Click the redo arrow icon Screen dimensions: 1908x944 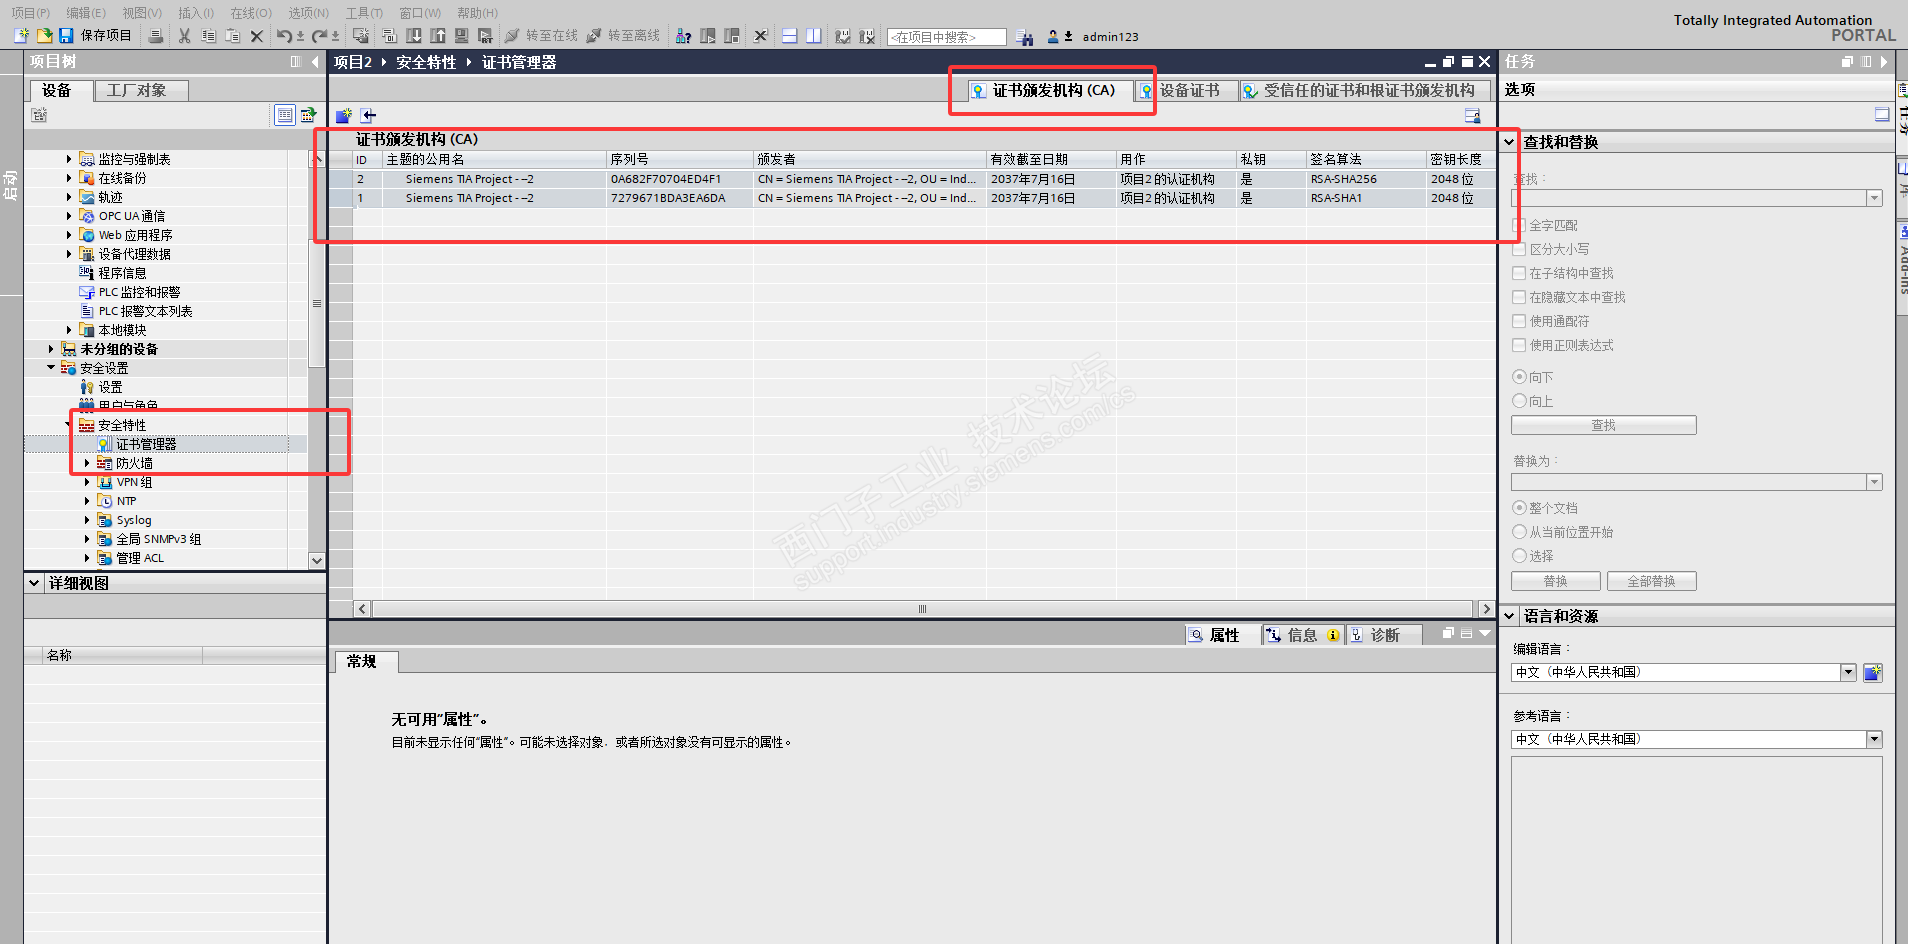pos(320,36)
